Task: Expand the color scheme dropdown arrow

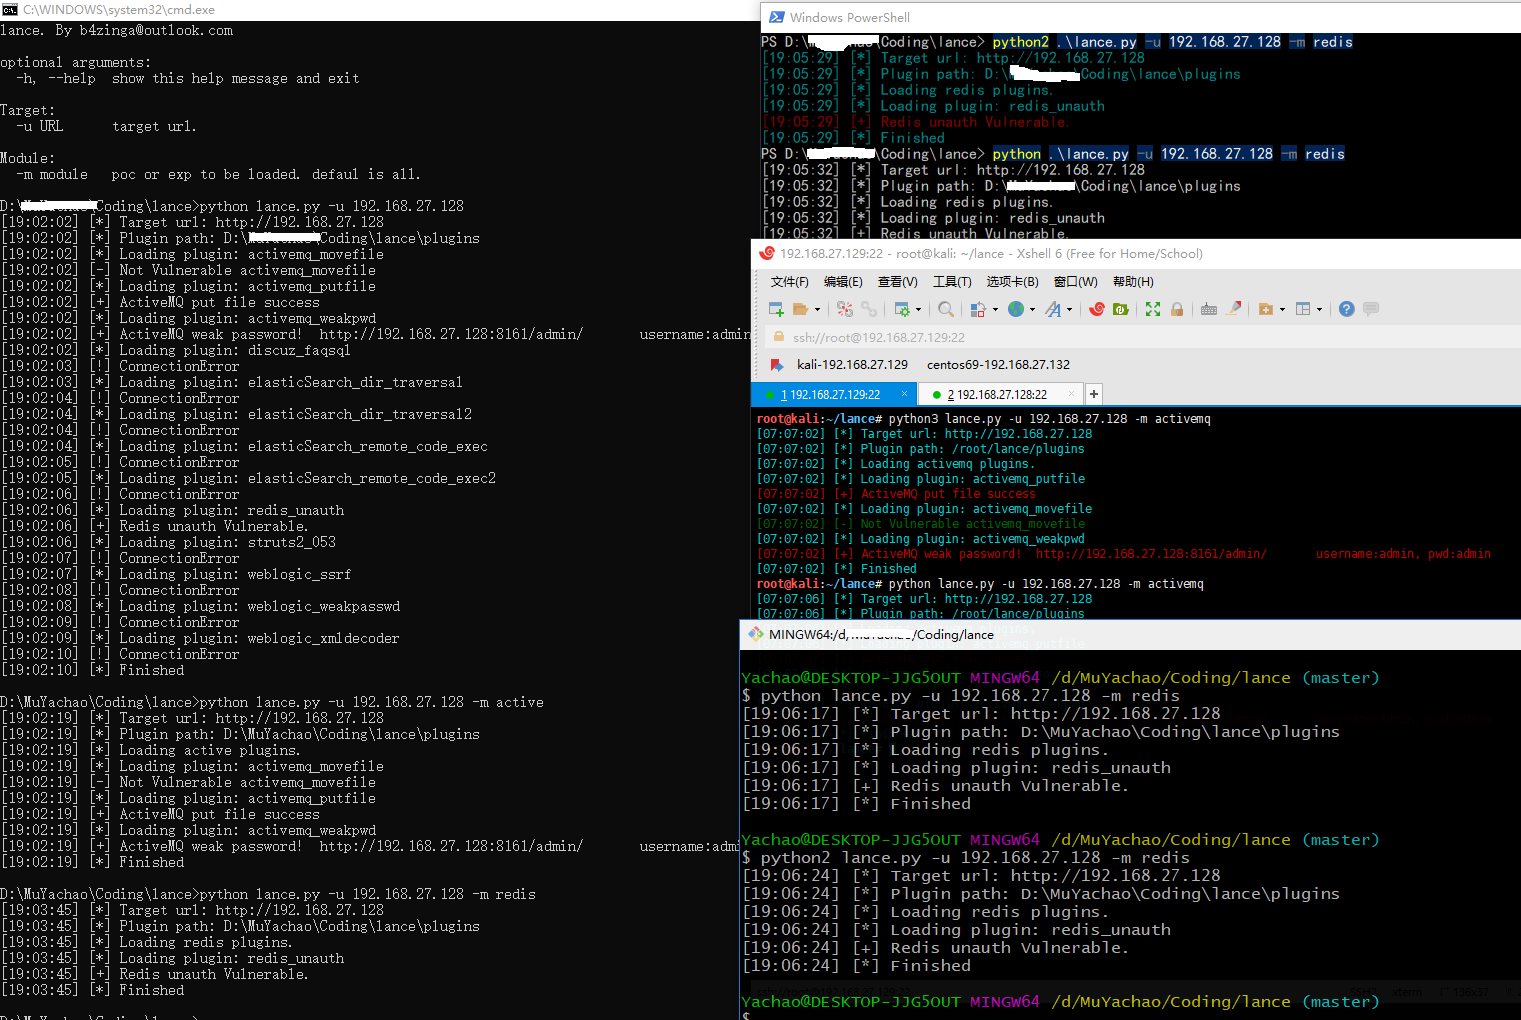Action: [995, 309]
